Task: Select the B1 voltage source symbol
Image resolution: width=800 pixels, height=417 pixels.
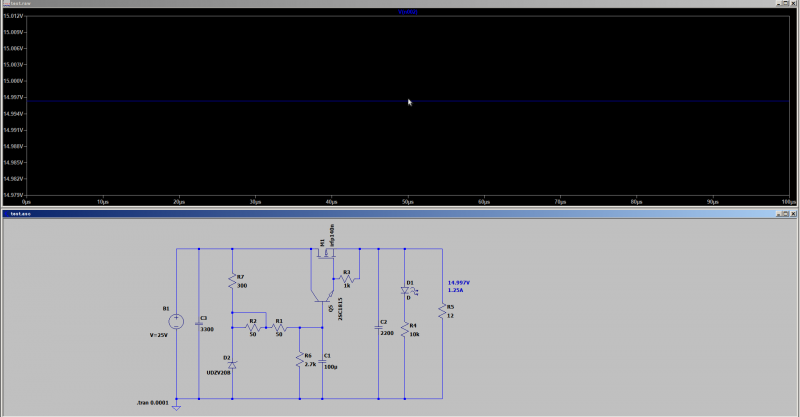Action: (176, 322)
